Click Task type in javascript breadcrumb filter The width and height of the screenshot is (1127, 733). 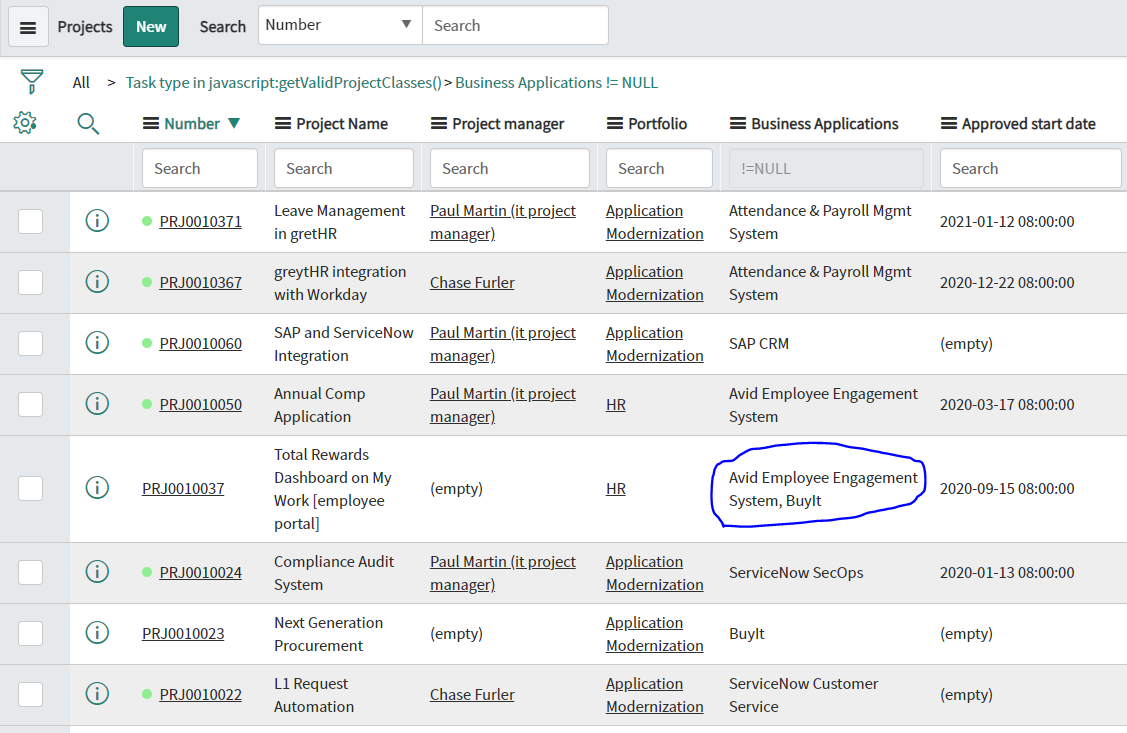(x=283, y=83)
